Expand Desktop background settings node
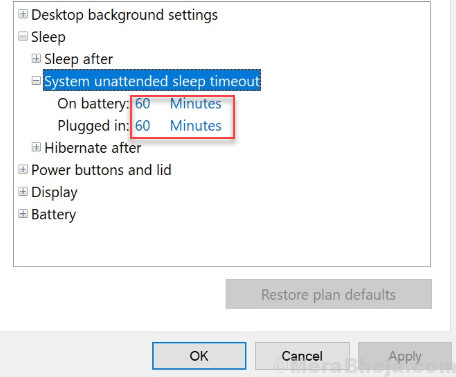The height and width of the screenshot is (377, 456). [x=23, y=14]
